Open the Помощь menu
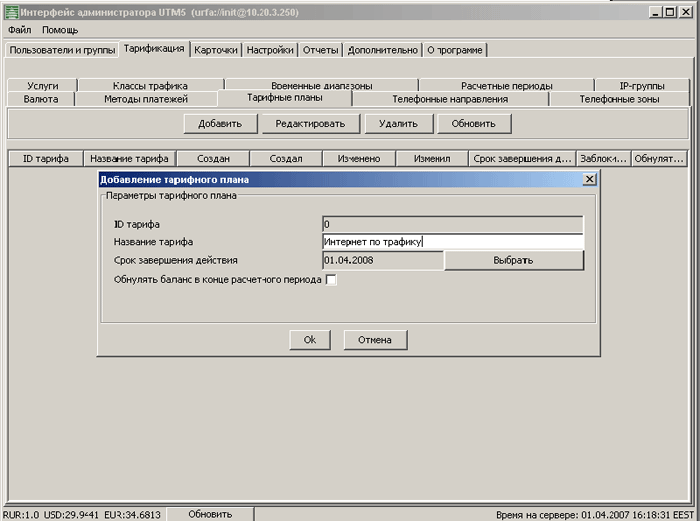The width and height of the screenshot is (700, 521). [60, 30]
